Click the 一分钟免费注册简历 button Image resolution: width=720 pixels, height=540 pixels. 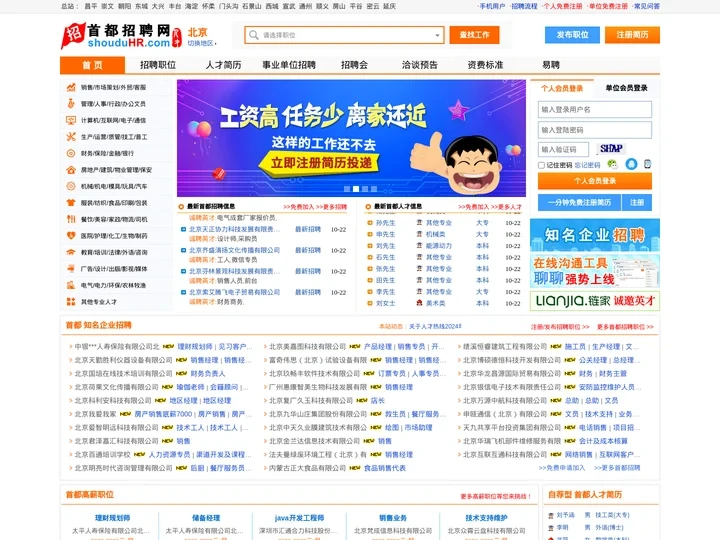579,202
